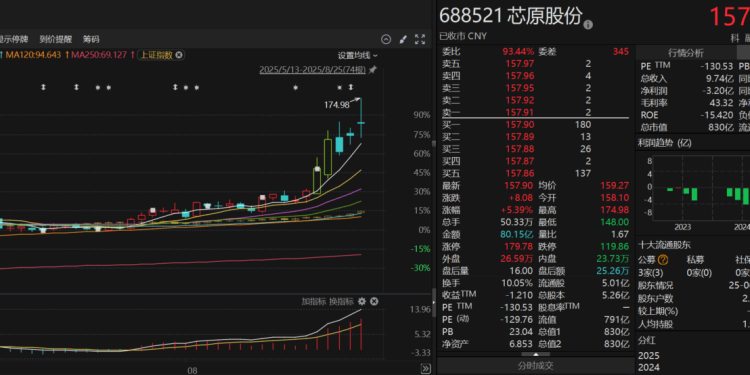Click the info icon beside 芯原股份
The height and width of the screenshot is (375, 750).
point(588,24)
